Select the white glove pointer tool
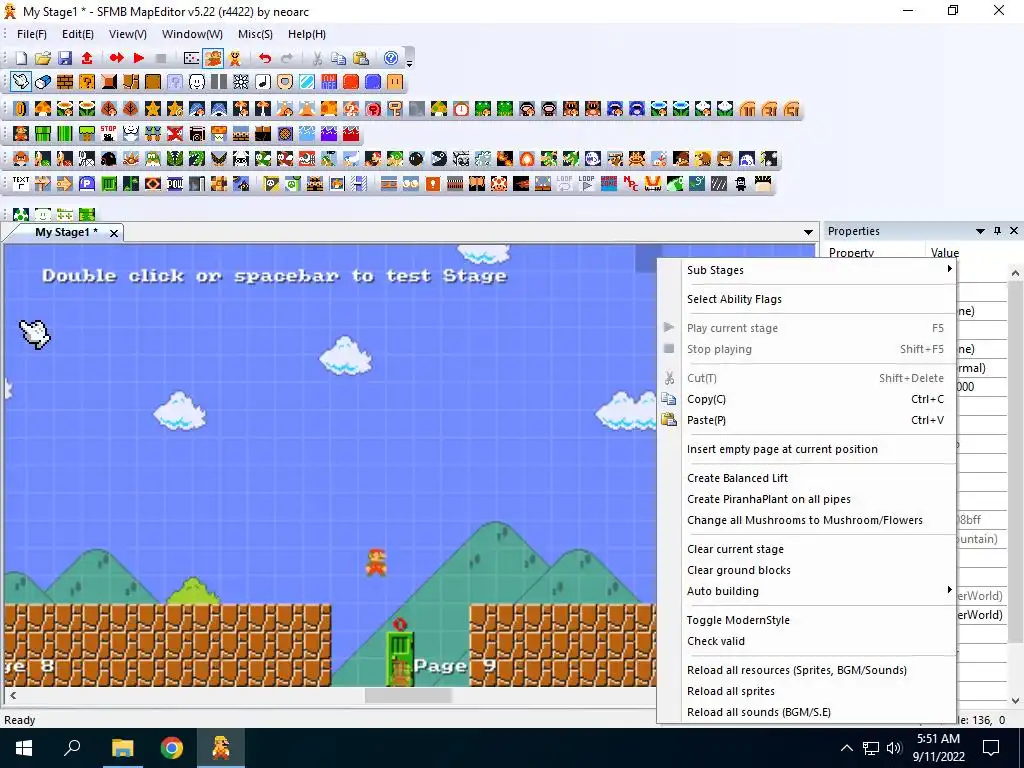The image size is (1024, 768). [21, 82]
